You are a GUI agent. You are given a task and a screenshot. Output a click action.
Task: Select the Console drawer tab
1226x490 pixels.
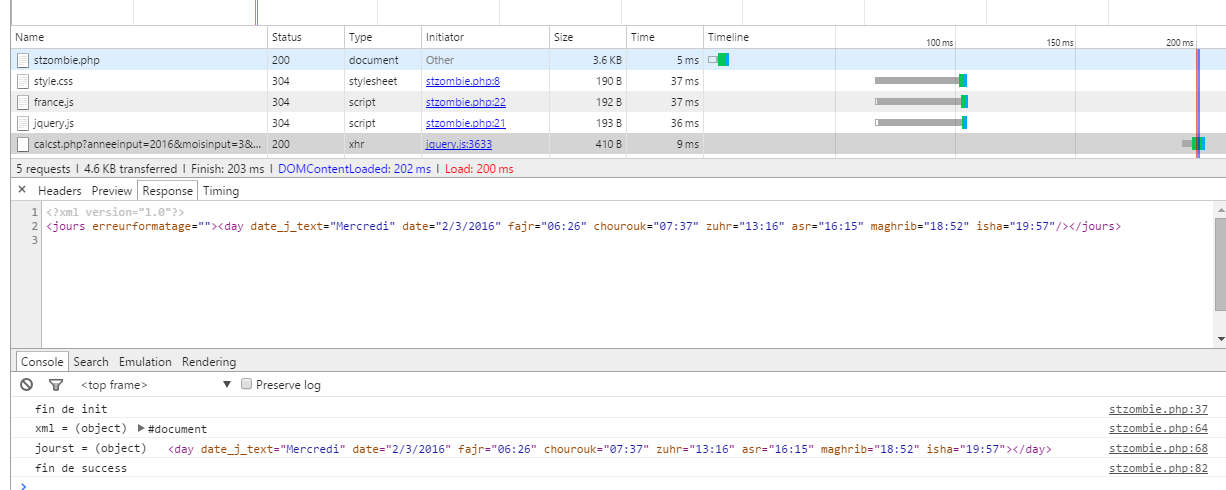[x=42, y=362]
